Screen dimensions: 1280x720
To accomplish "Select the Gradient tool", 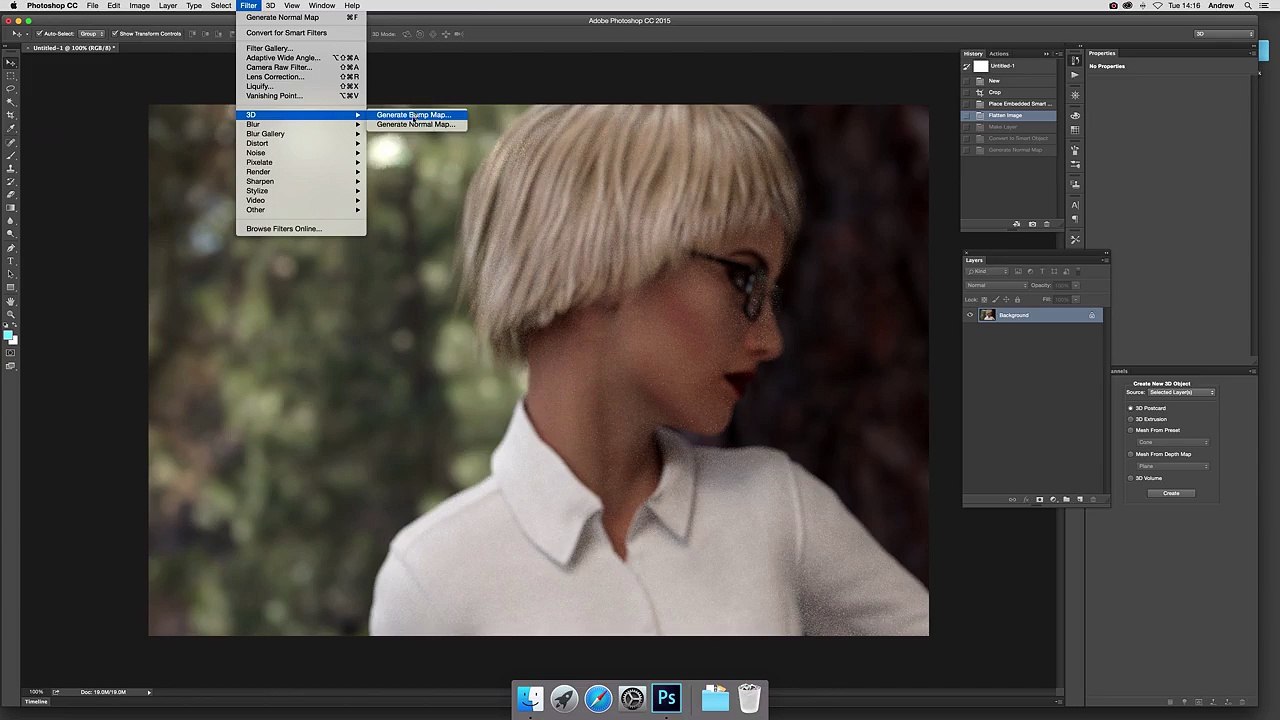I will point(11,207).
